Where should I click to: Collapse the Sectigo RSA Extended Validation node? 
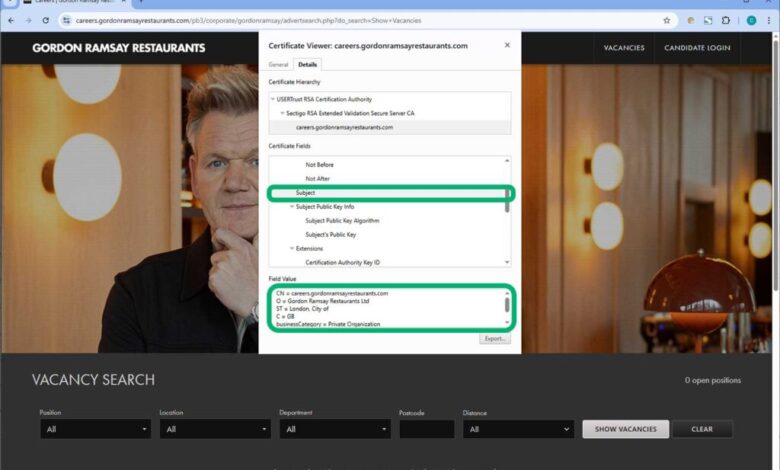pyautogui.click(x=282, y=113)
